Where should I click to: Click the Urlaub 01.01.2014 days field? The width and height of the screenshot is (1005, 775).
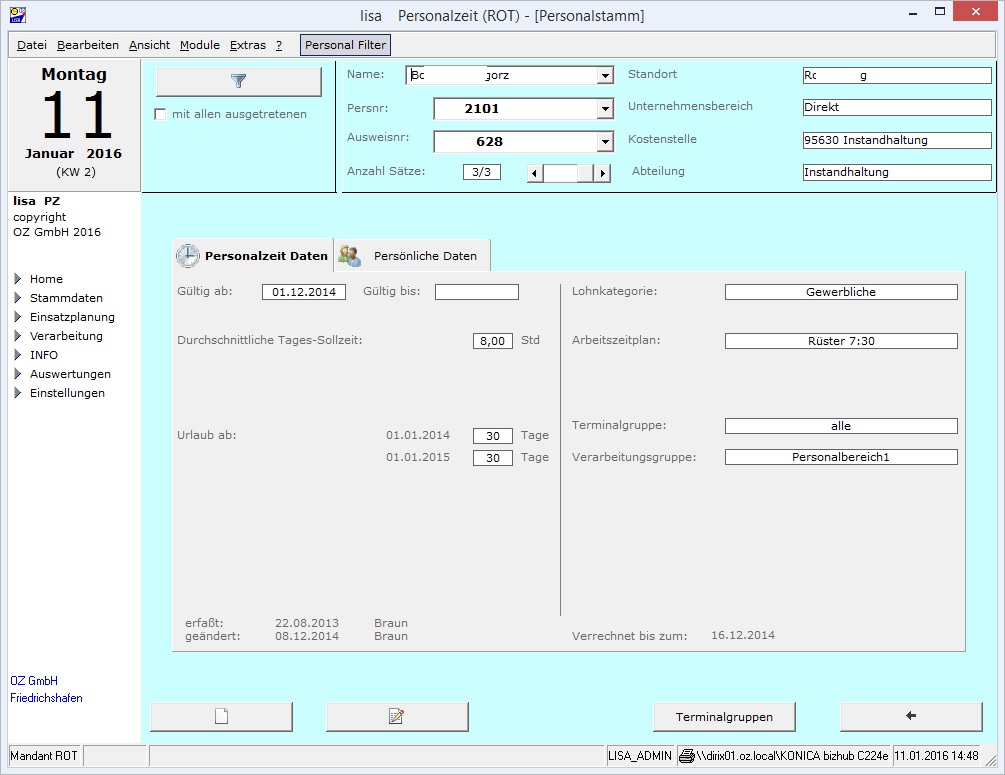[x=493, y=436]
